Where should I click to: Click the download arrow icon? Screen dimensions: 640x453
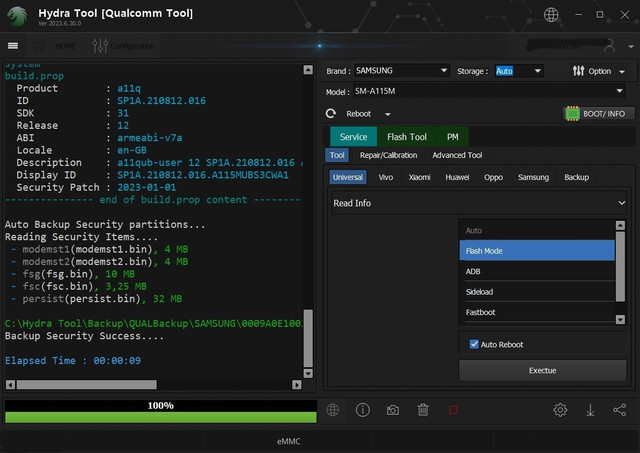(590, 410)
